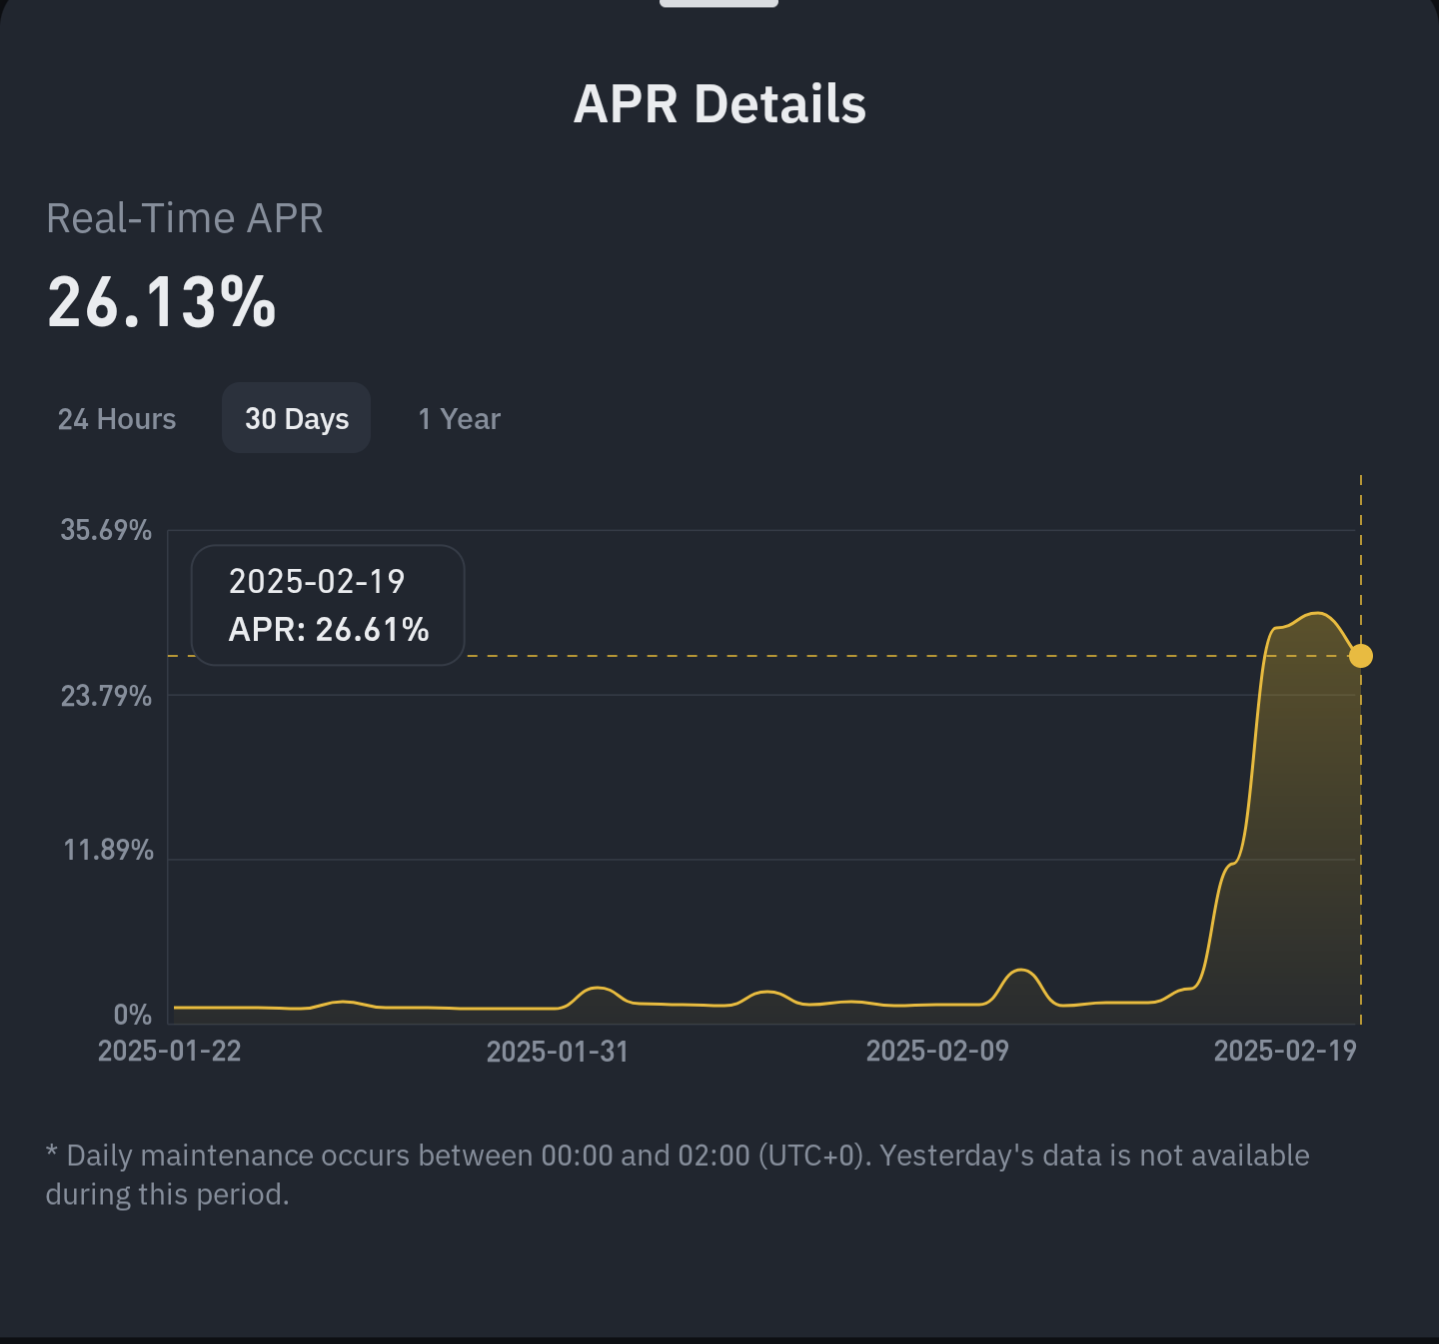
Task: Click the APR Details title
Action: tap(719, 104)
